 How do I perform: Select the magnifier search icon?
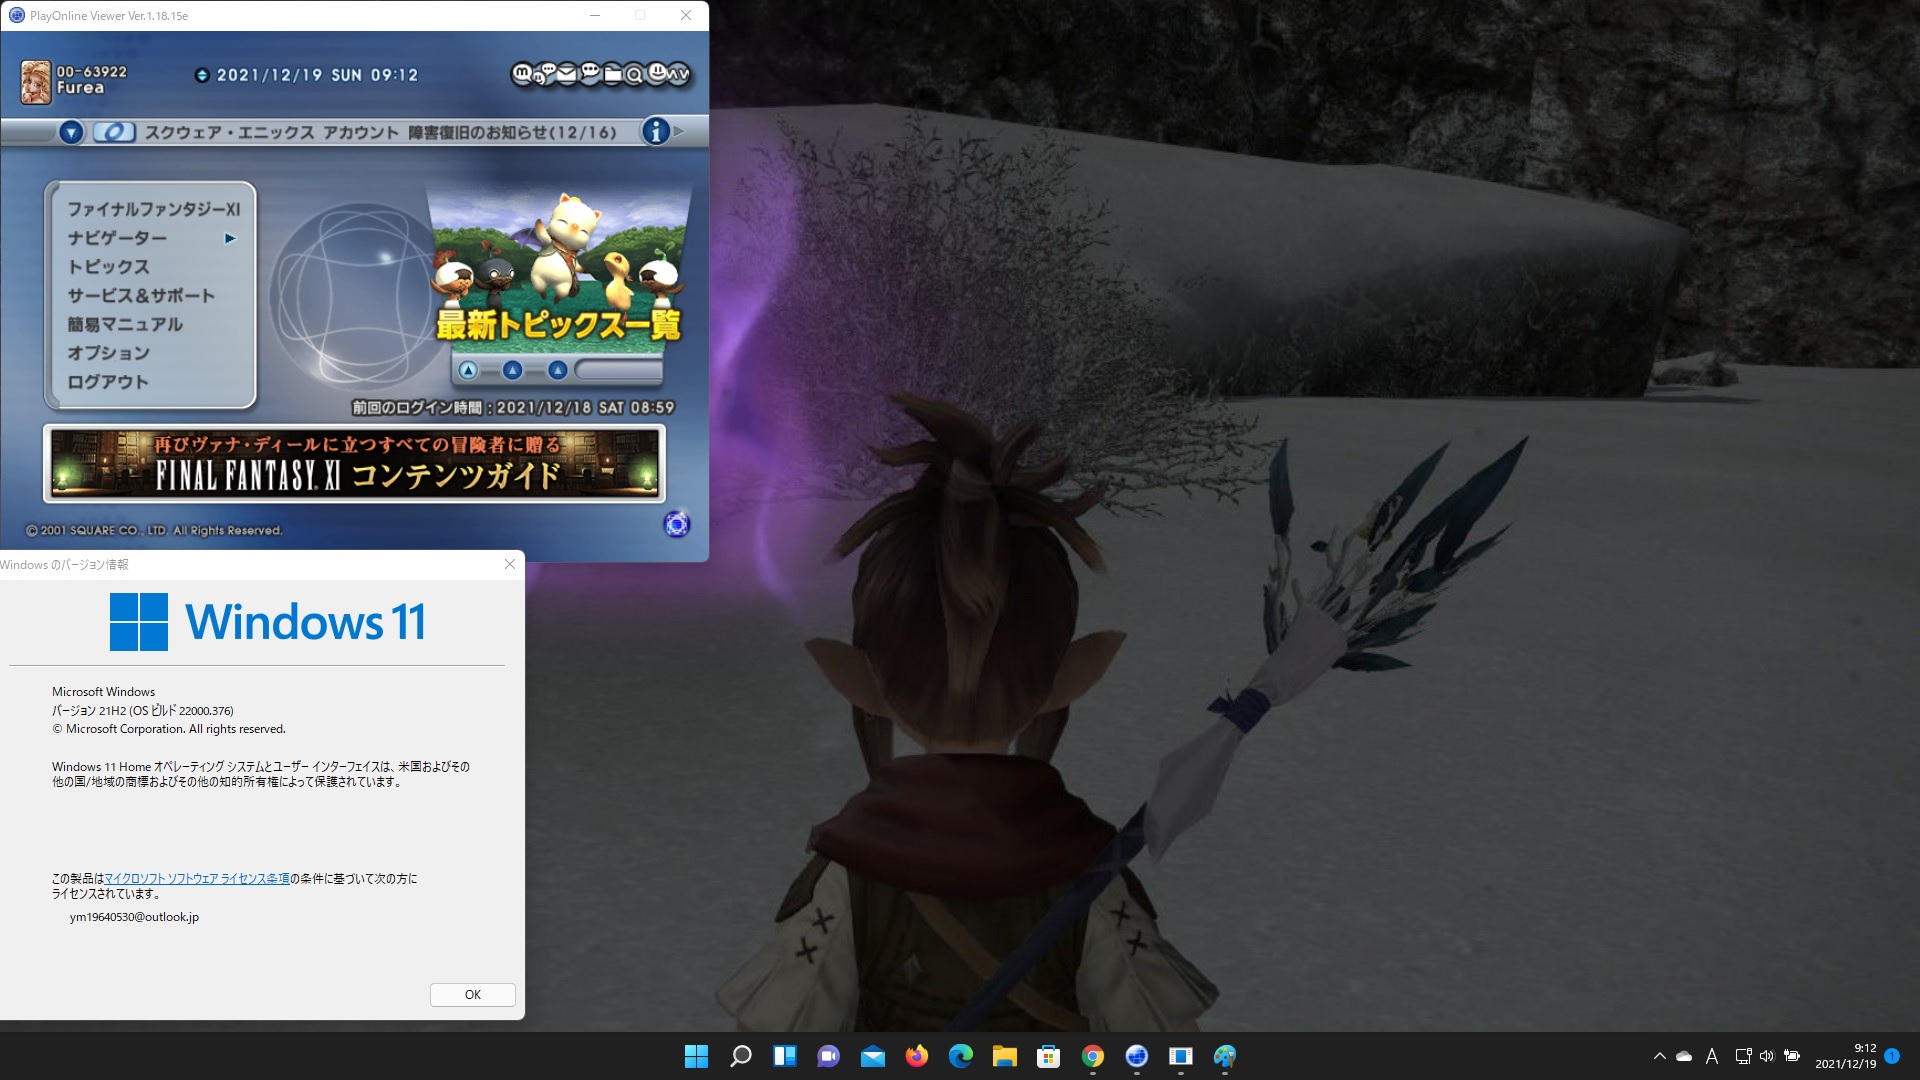633,74
